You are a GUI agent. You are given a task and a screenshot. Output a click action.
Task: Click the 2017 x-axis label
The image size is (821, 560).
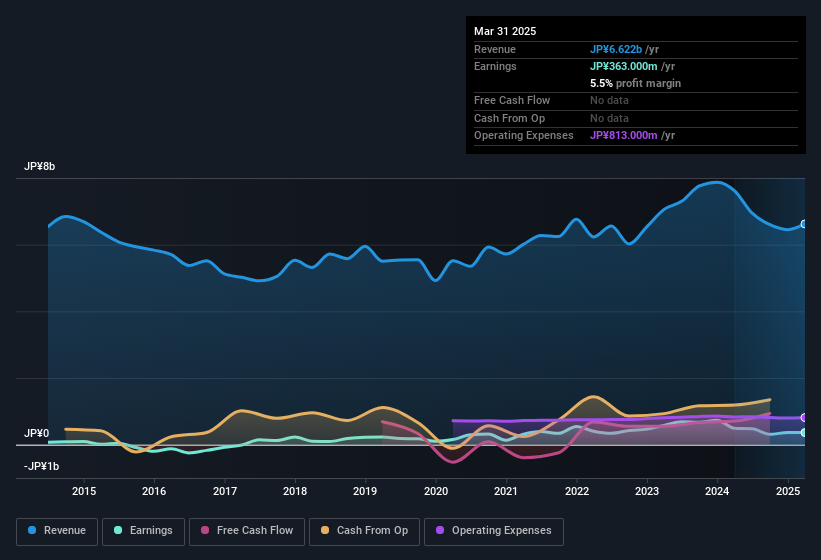pyautogui.click(x=225, y=491)
